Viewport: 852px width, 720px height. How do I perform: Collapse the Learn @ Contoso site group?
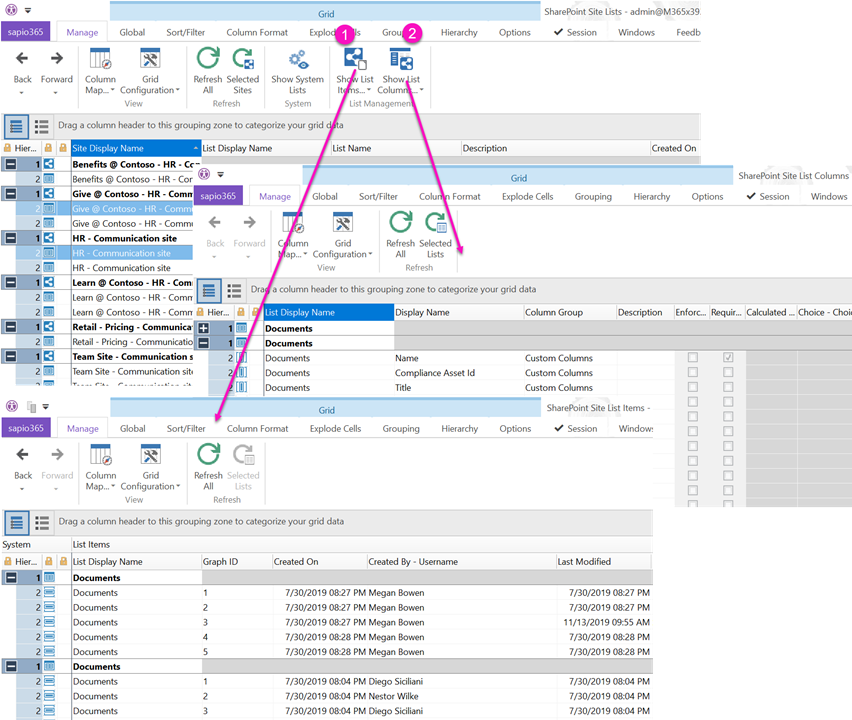(10, 282)
